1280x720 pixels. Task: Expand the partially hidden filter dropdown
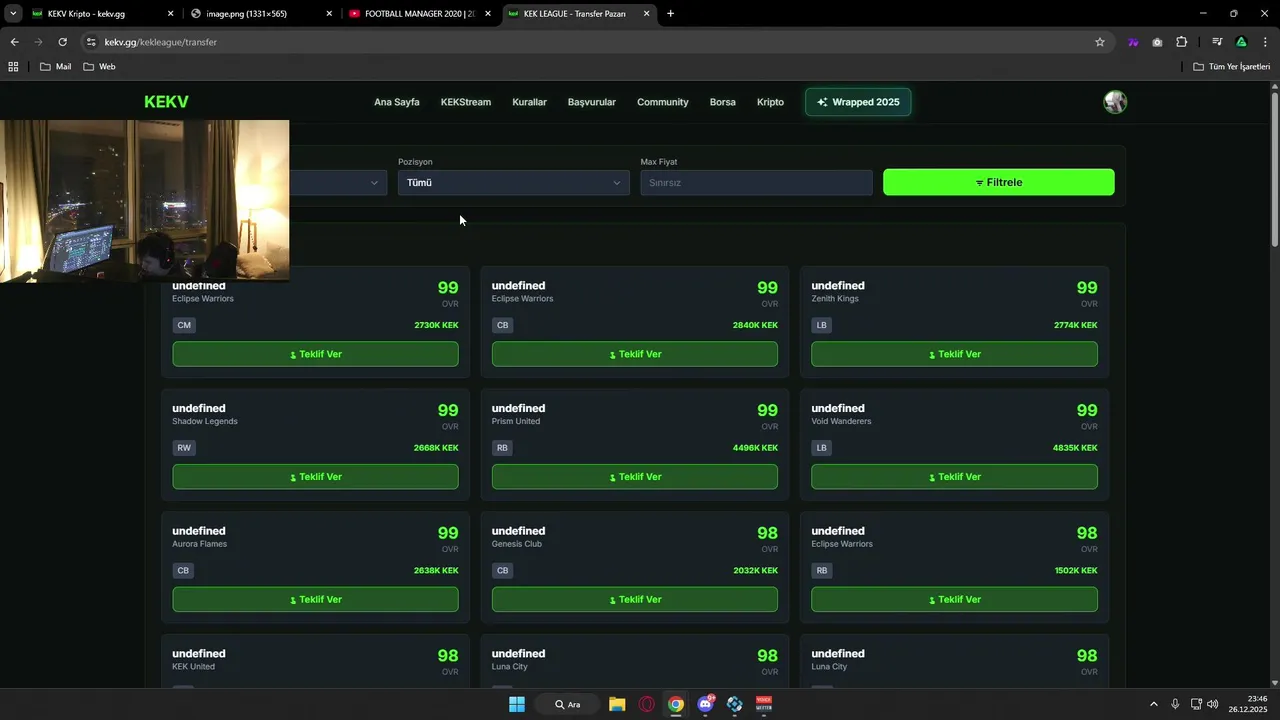pyautogui.click(x=338, y=183)
